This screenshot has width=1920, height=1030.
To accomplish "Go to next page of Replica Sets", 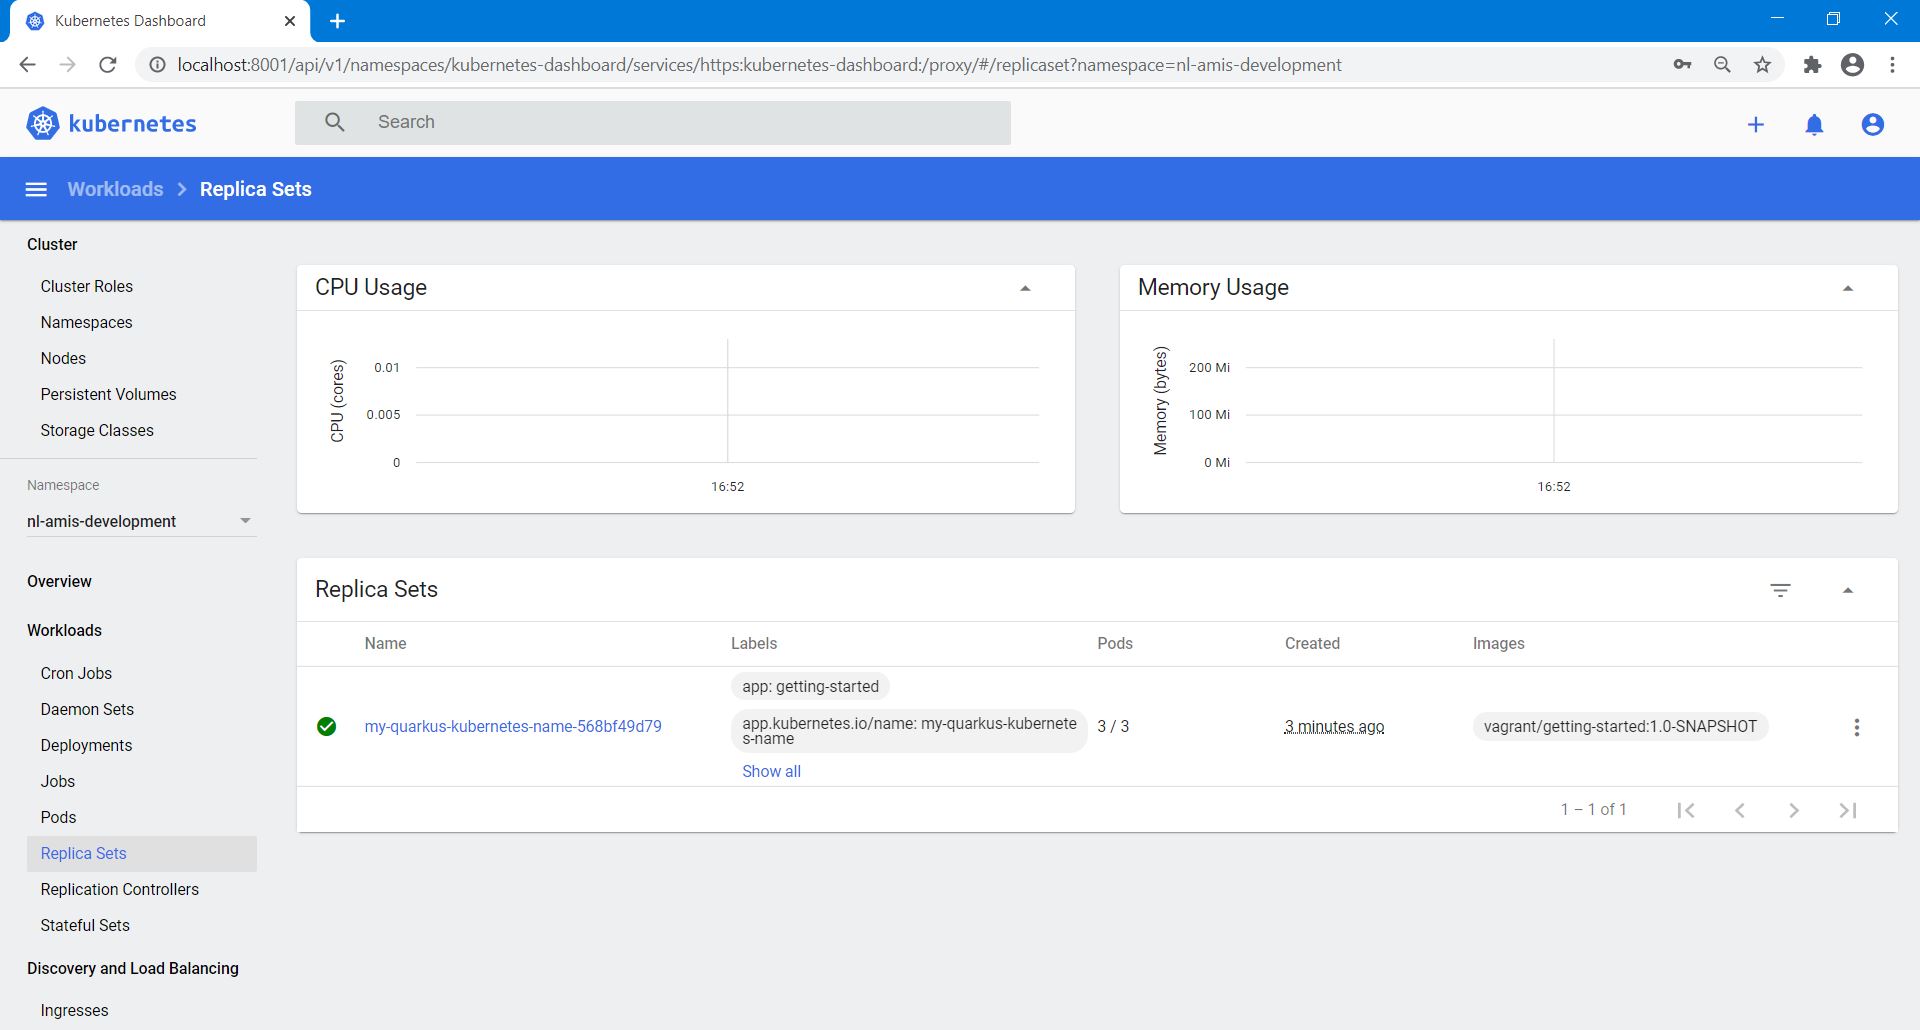I will (x=1793, y=810).
